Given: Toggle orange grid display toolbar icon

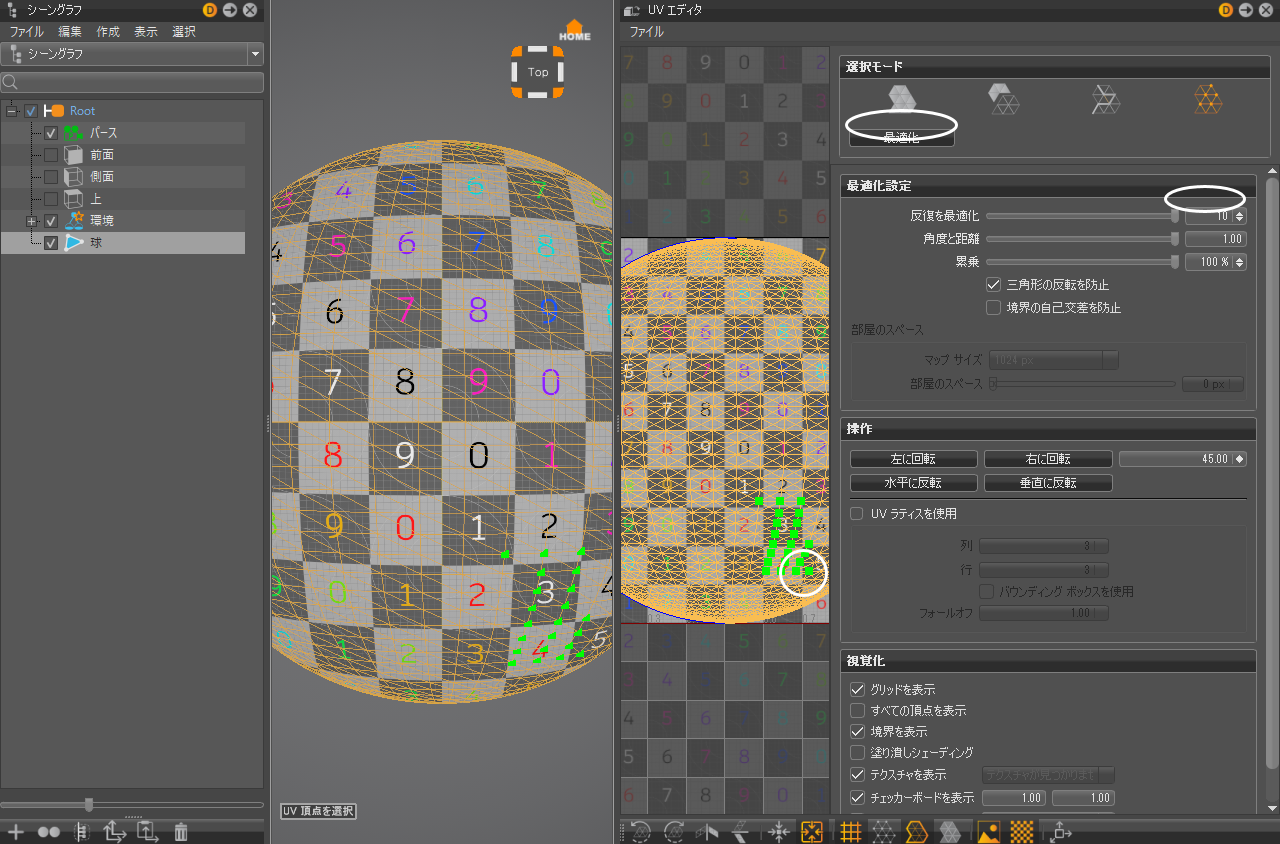Looking at the screenshot, I should (850, 831).
